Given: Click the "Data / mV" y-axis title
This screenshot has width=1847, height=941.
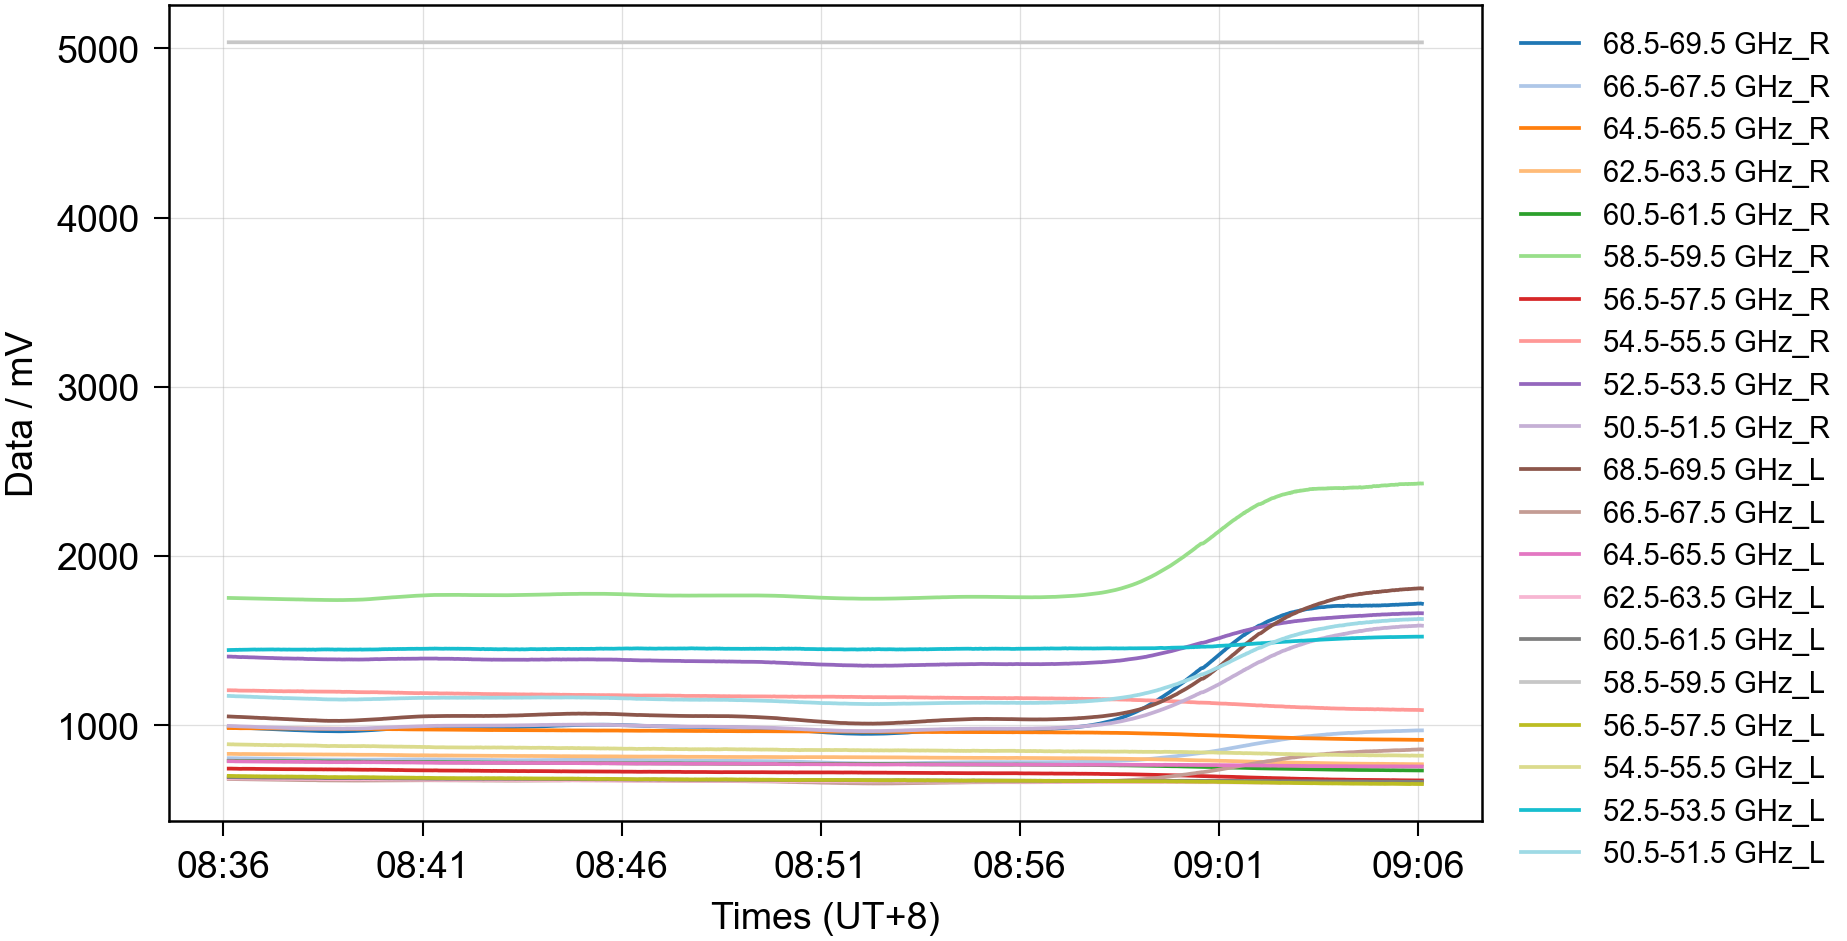Looking at the screenshot, I should (x=20, y=415).
